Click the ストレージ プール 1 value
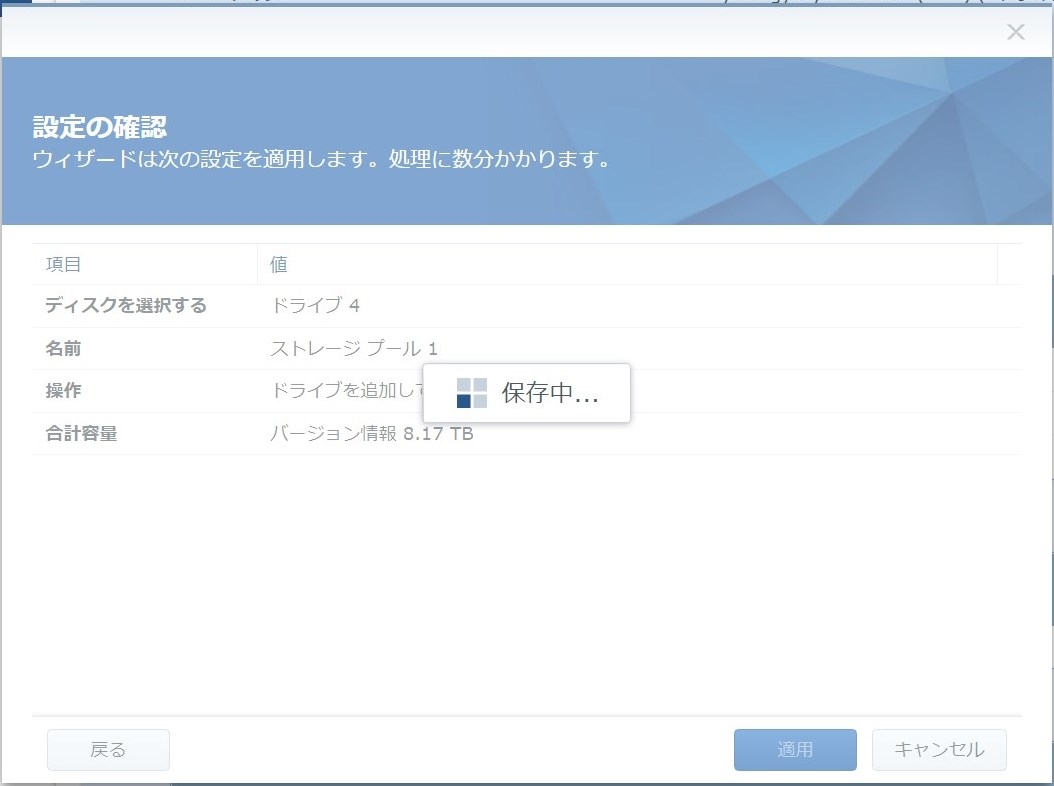The width and height of the screenshot is (1054, 786). (x=354, y=349)
